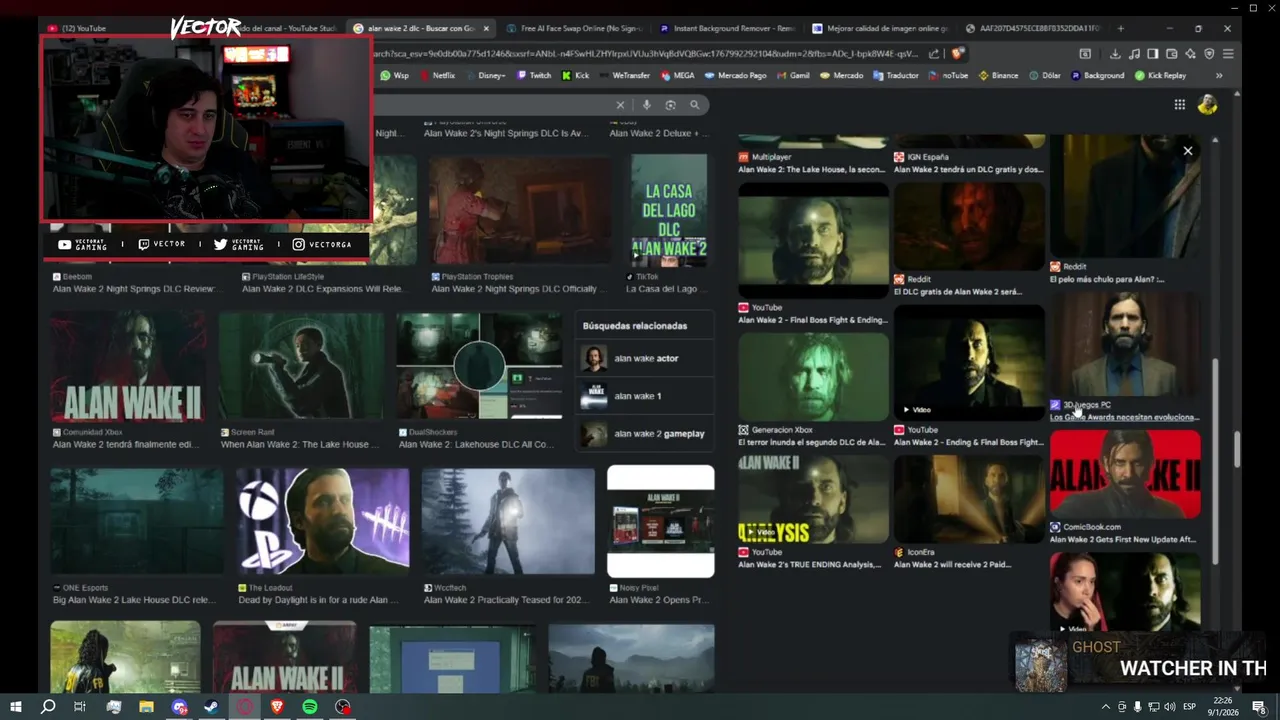Close the image preview side panel
This screenshot has height=720, width=1280.
pyautogui.click(x=1188, y=151)
